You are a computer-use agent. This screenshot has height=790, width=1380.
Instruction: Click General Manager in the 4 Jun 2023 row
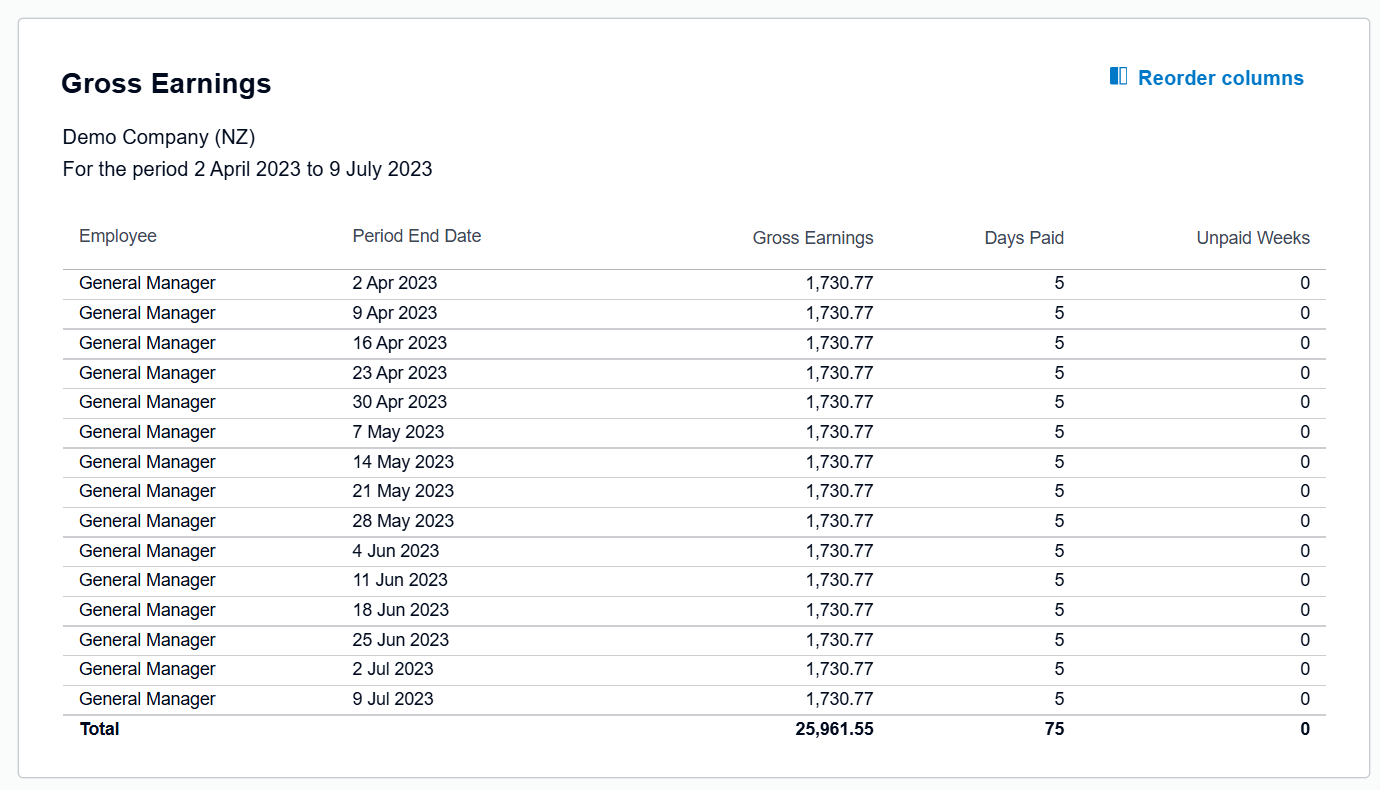tap(147, 551)
